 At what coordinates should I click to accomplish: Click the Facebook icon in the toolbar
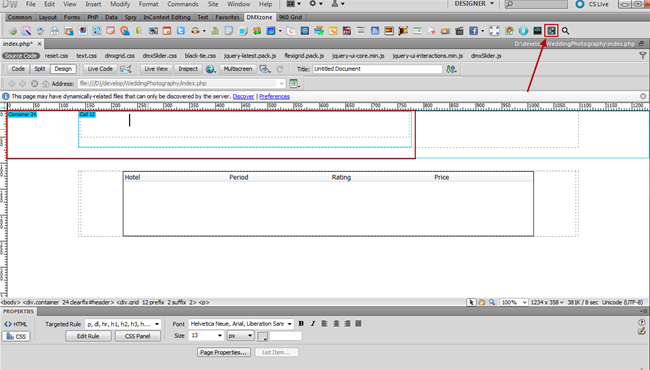coord(473,31)
